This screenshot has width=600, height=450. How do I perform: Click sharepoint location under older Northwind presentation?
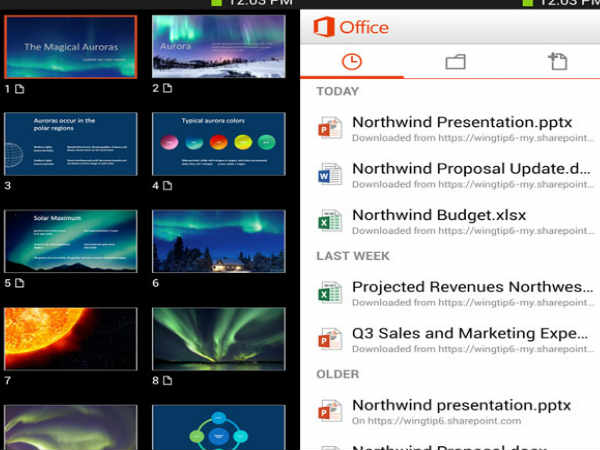coord(436,421)
